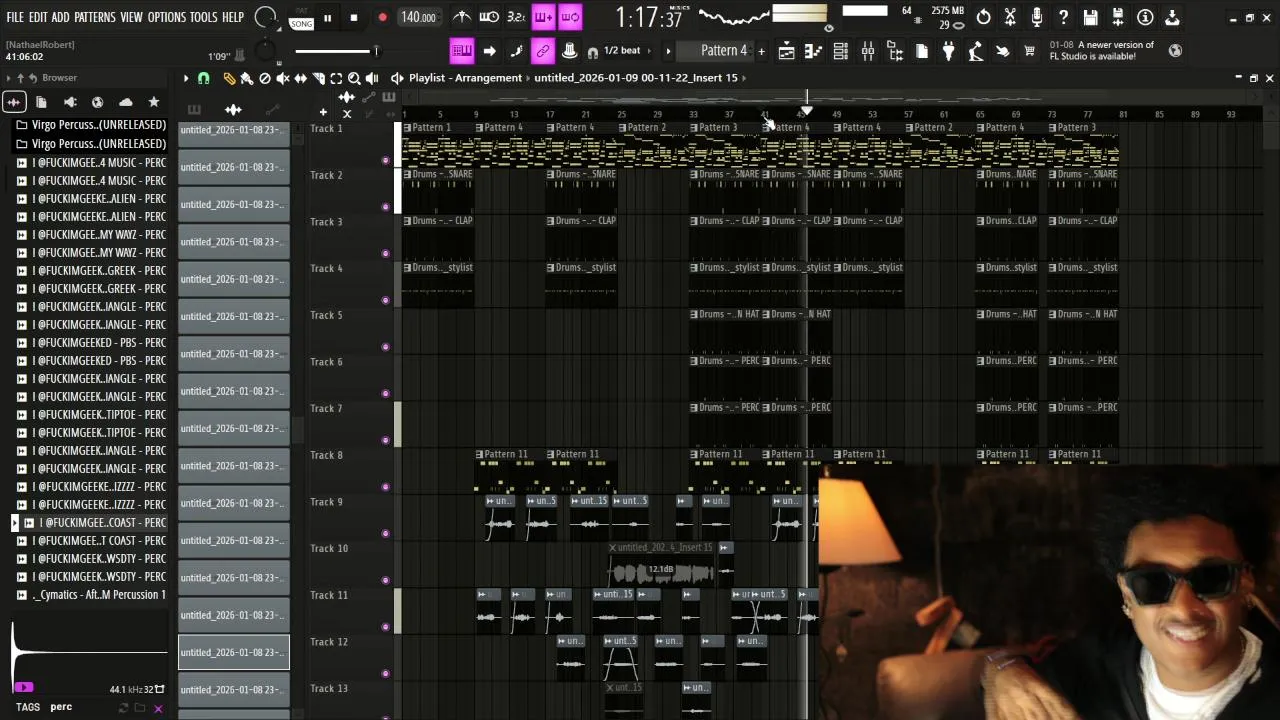Select the Mute tool in Playlist

pos(283,78)
